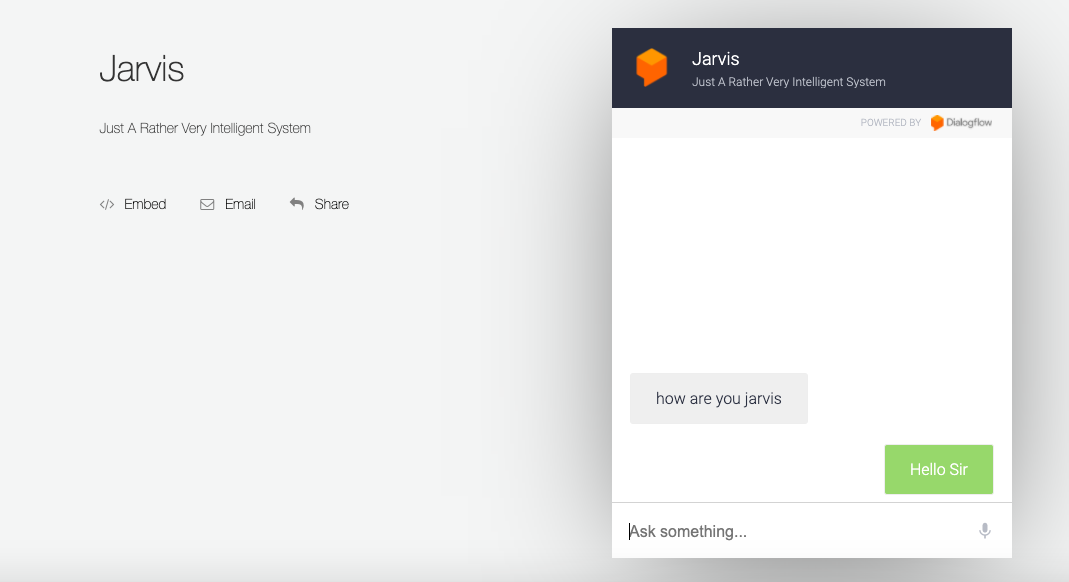Viewport: 1069px width, 582px height.
Task: Click the Hello Sir response bubble
Action: click(x=938, y=468)
